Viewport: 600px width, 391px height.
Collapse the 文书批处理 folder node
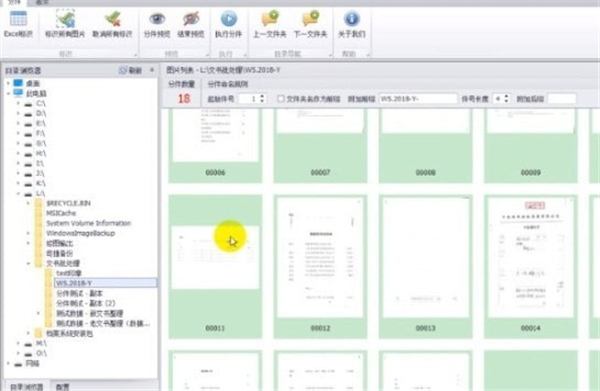pyautogui.click(x=28, y=263)
